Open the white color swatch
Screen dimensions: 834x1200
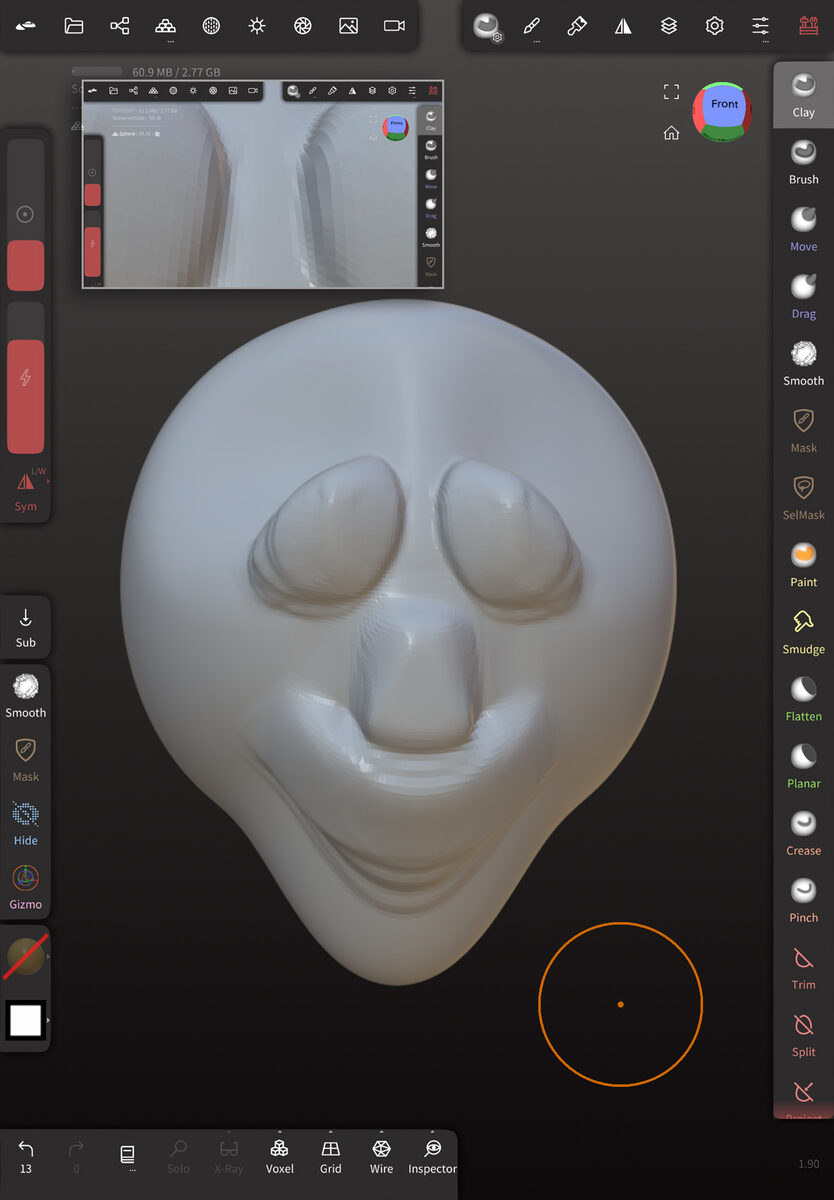click(25, 1020)
